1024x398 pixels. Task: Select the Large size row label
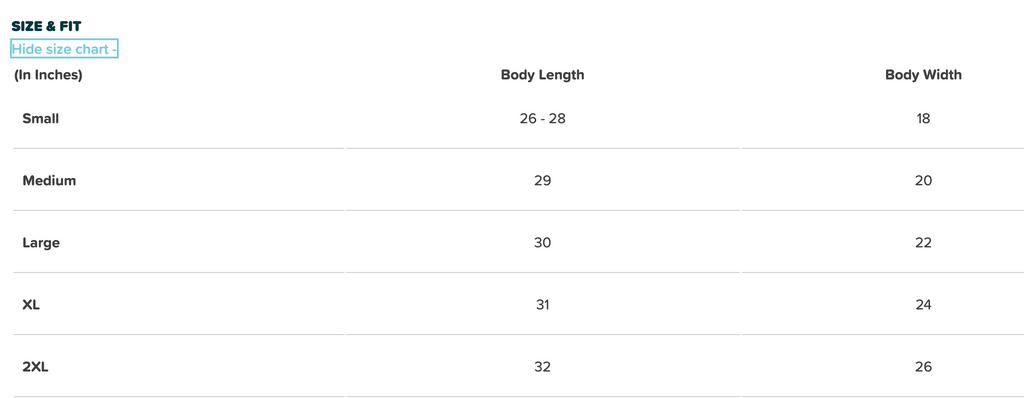point(41,243)
